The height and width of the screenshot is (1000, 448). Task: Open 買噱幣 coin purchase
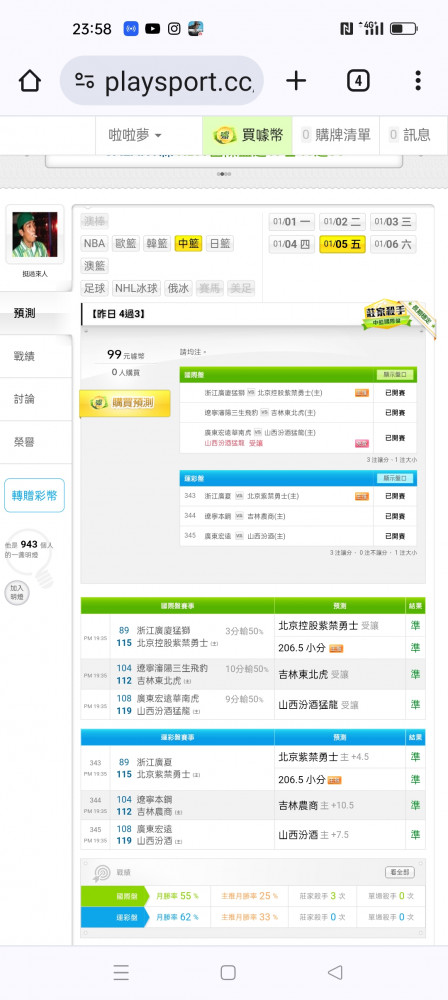coord(248,135)
